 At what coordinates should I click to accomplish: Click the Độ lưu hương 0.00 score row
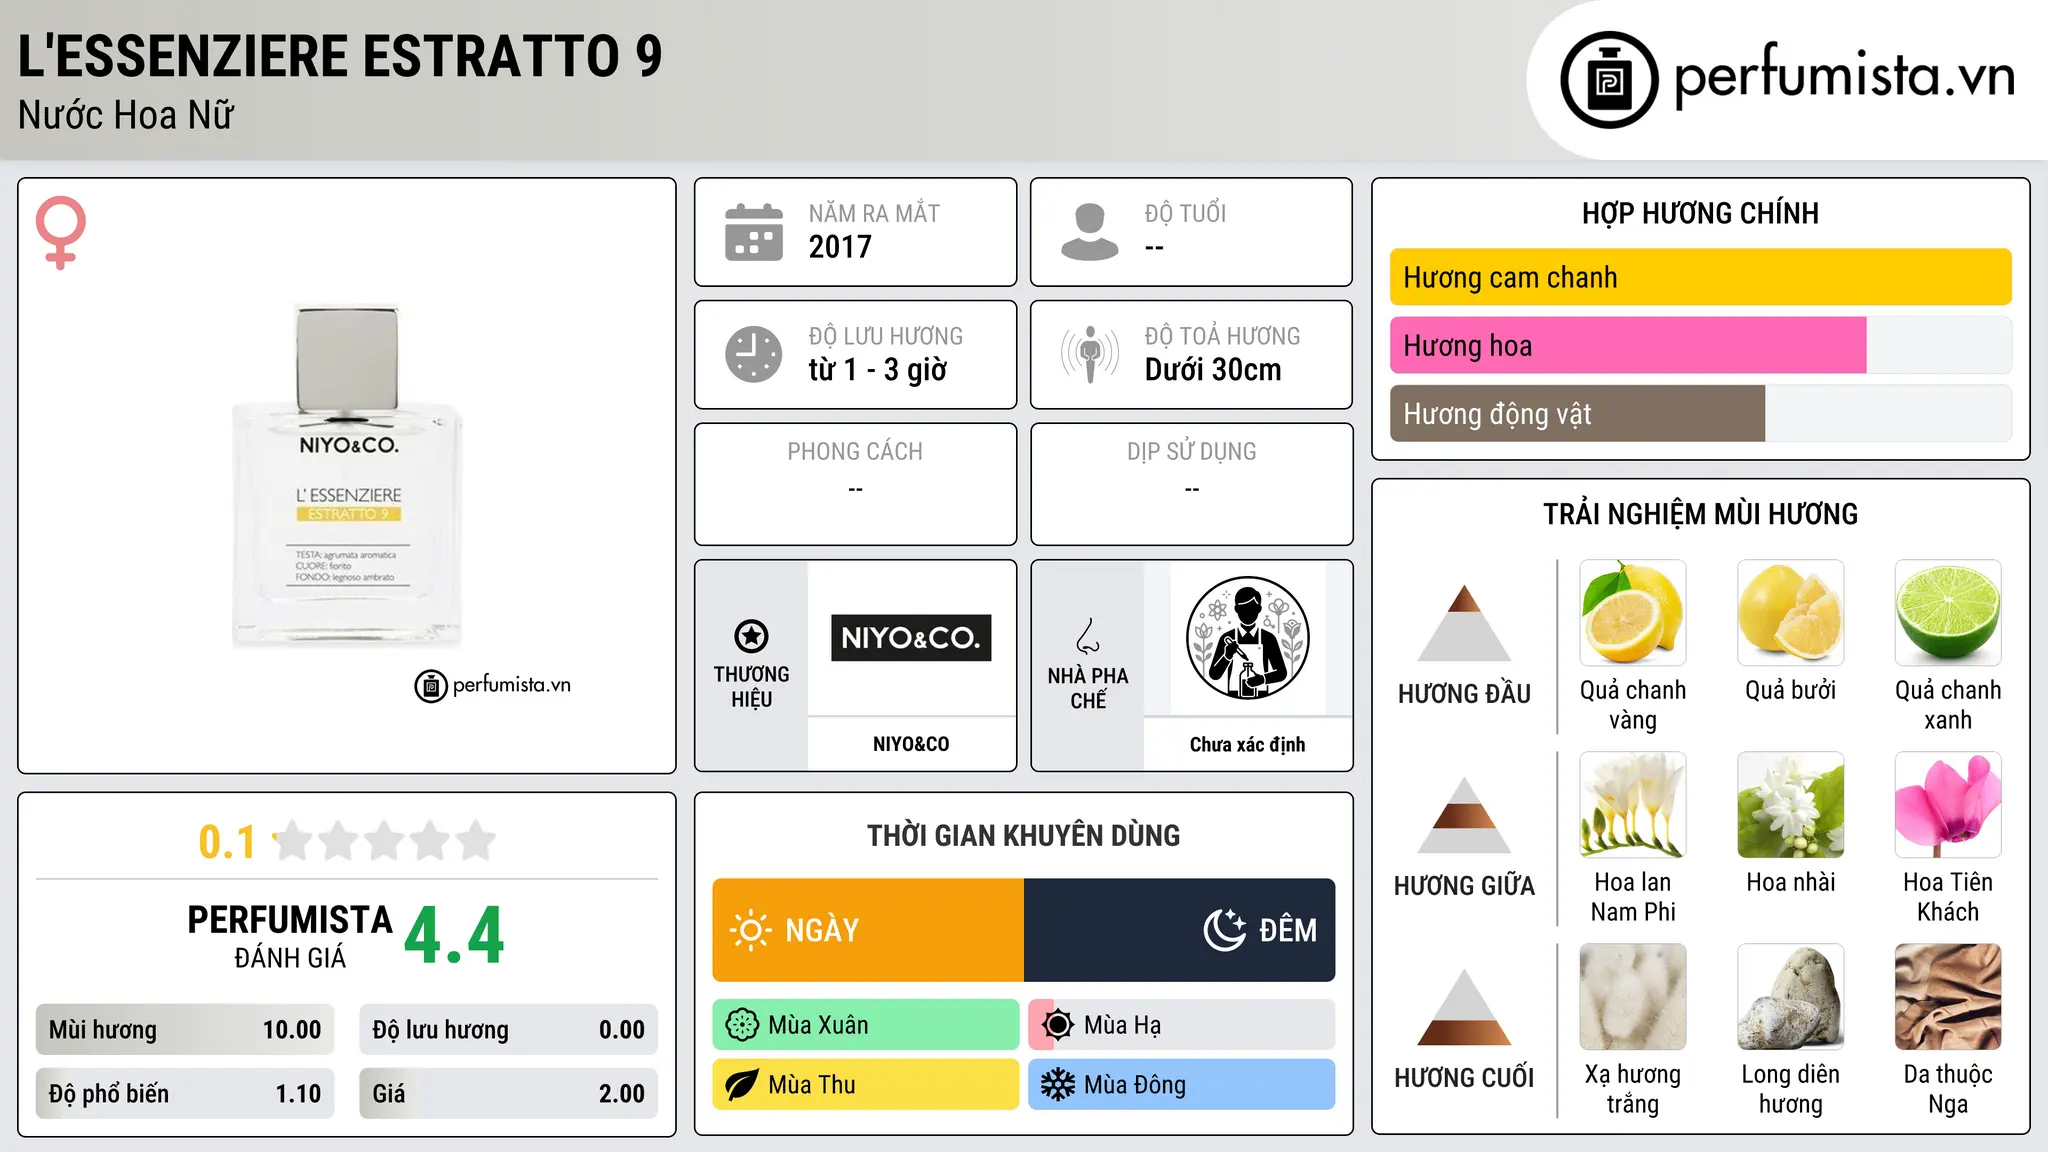(508, 1030)
